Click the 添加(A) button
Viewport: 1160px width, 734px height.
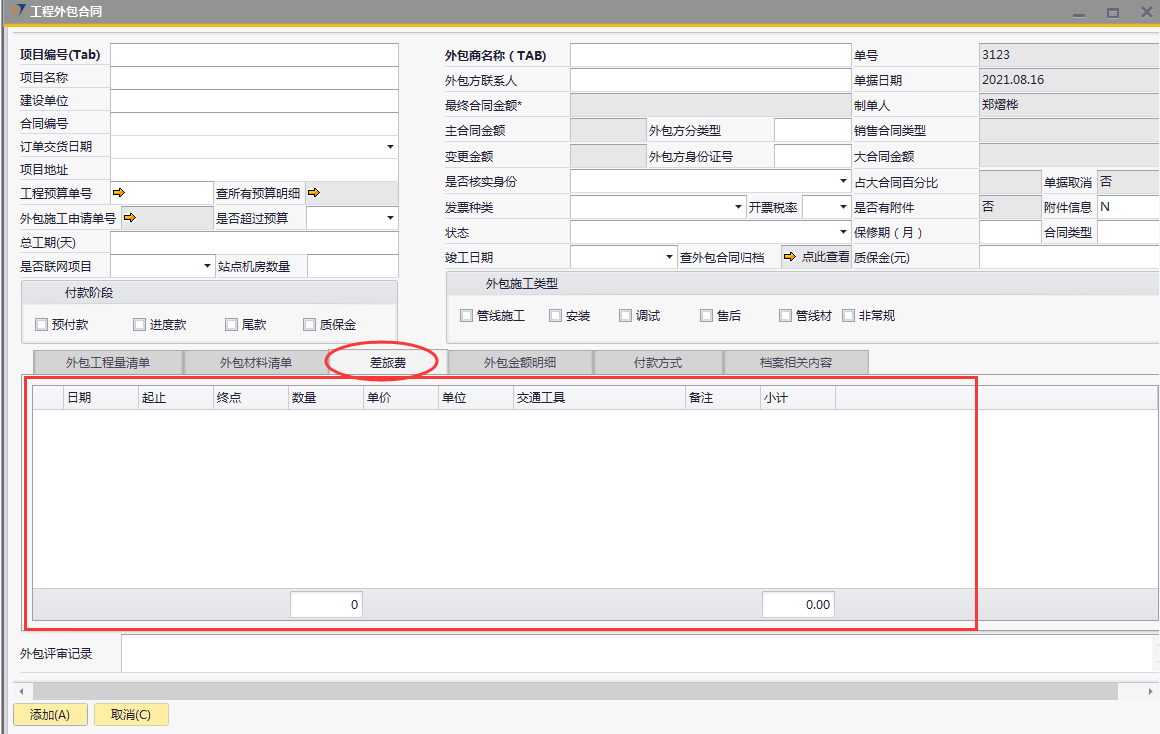tap(50, 715)
